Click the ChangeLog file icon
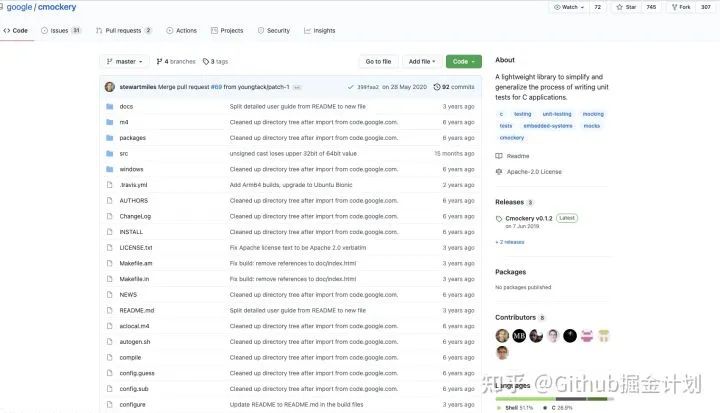The width and height of the screenshot is (720, 413). click(109, 216)
